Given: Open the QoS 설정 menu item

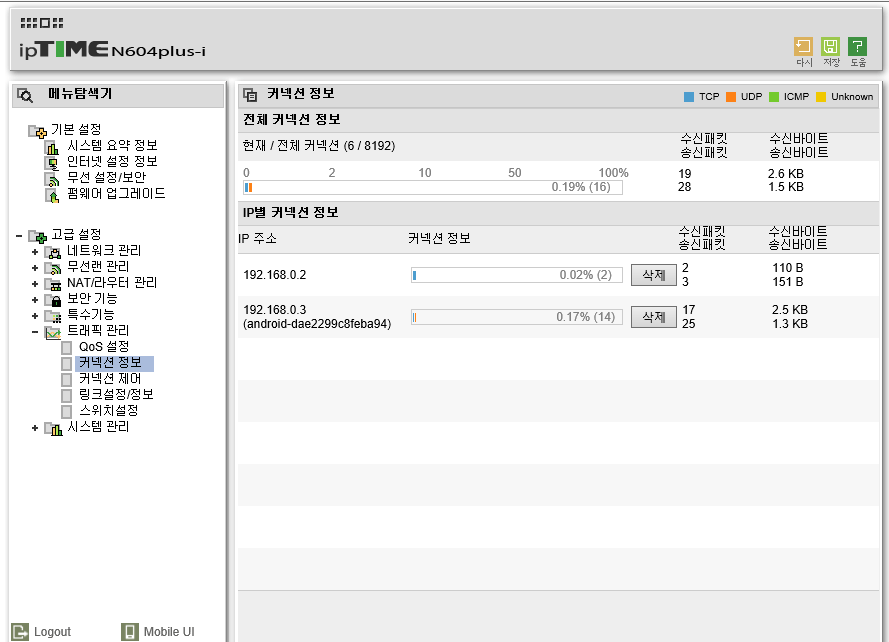Looking at the screenshot, I should point(104,347).
